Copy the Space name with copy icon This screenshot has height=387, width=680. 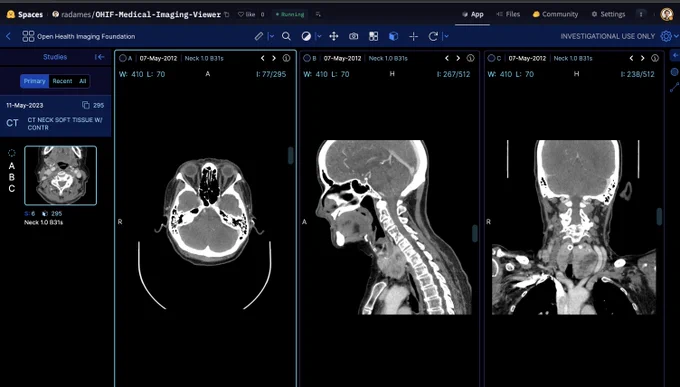coord(226,14)
